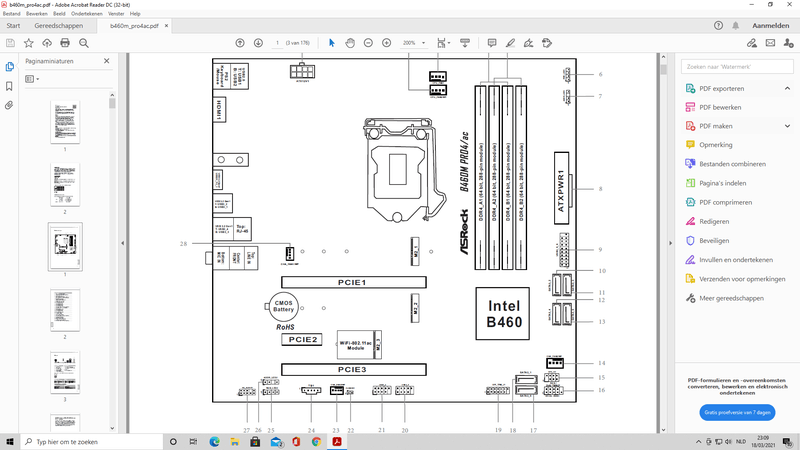Open Invullen en ondertekenen tool
This screenshot has height=450, width=800.
(x=736, y=260)
